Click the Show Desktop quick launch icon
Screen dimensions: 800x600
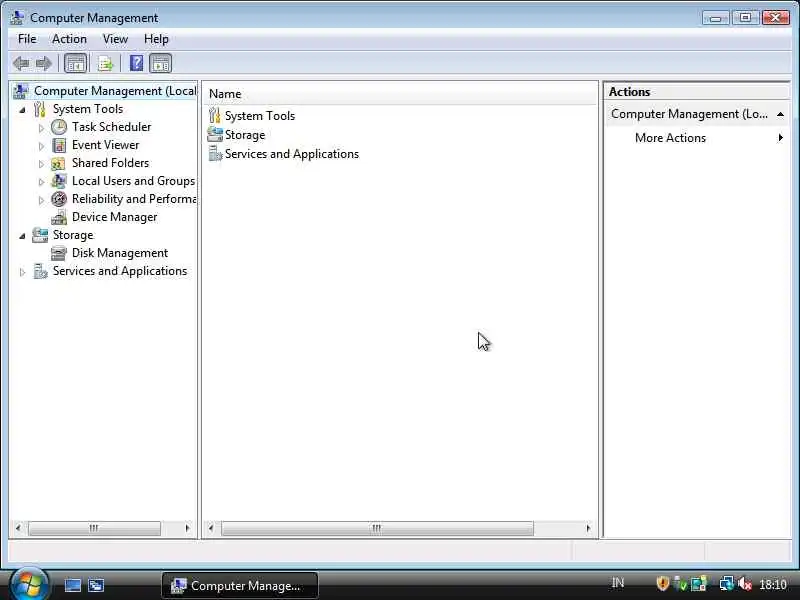coord(72,585)
